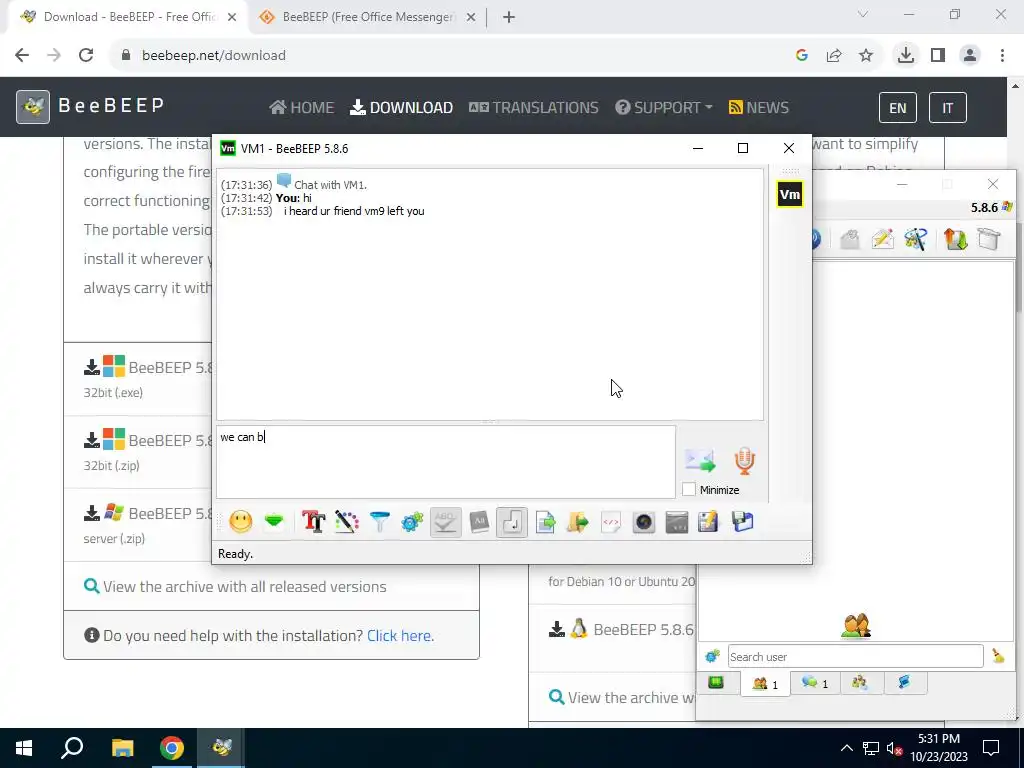Send message with envelope arrow button
Viewport: 1024px width, 768px height.
point(700,460)
